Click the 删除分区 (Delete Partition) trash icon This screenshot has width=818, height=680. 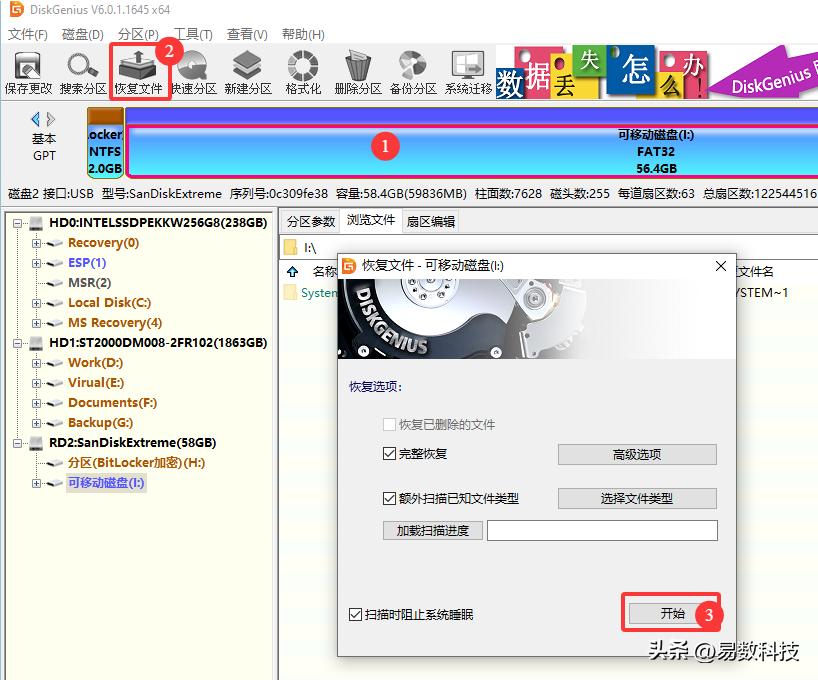[357, 71]
